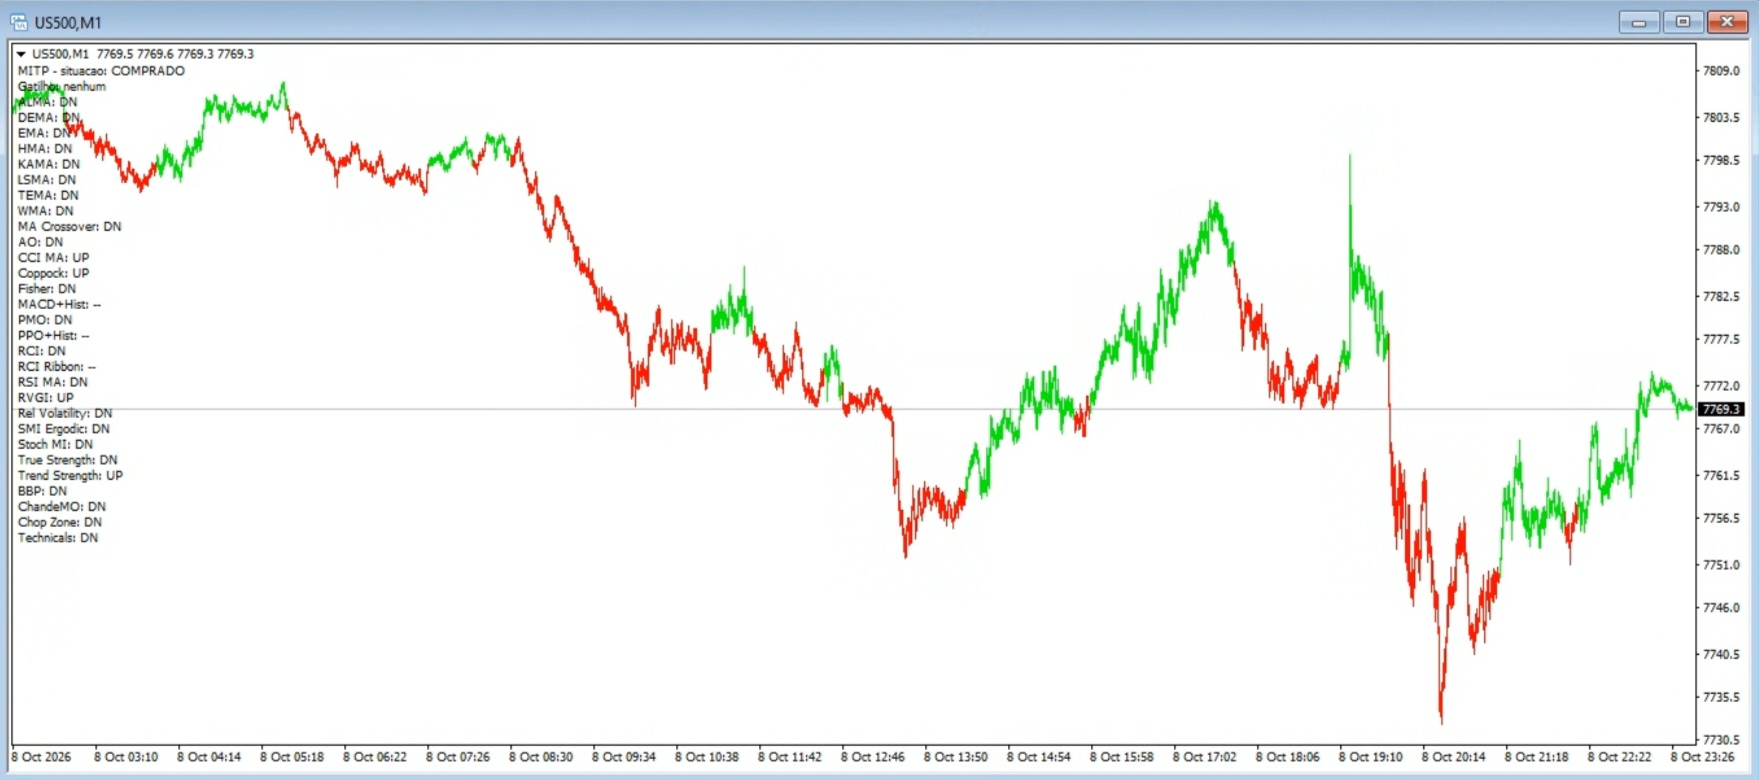Screen dimensions: 1759x780
Task: Restore the US500,M1 chart window size
Action: [1683, 22]
